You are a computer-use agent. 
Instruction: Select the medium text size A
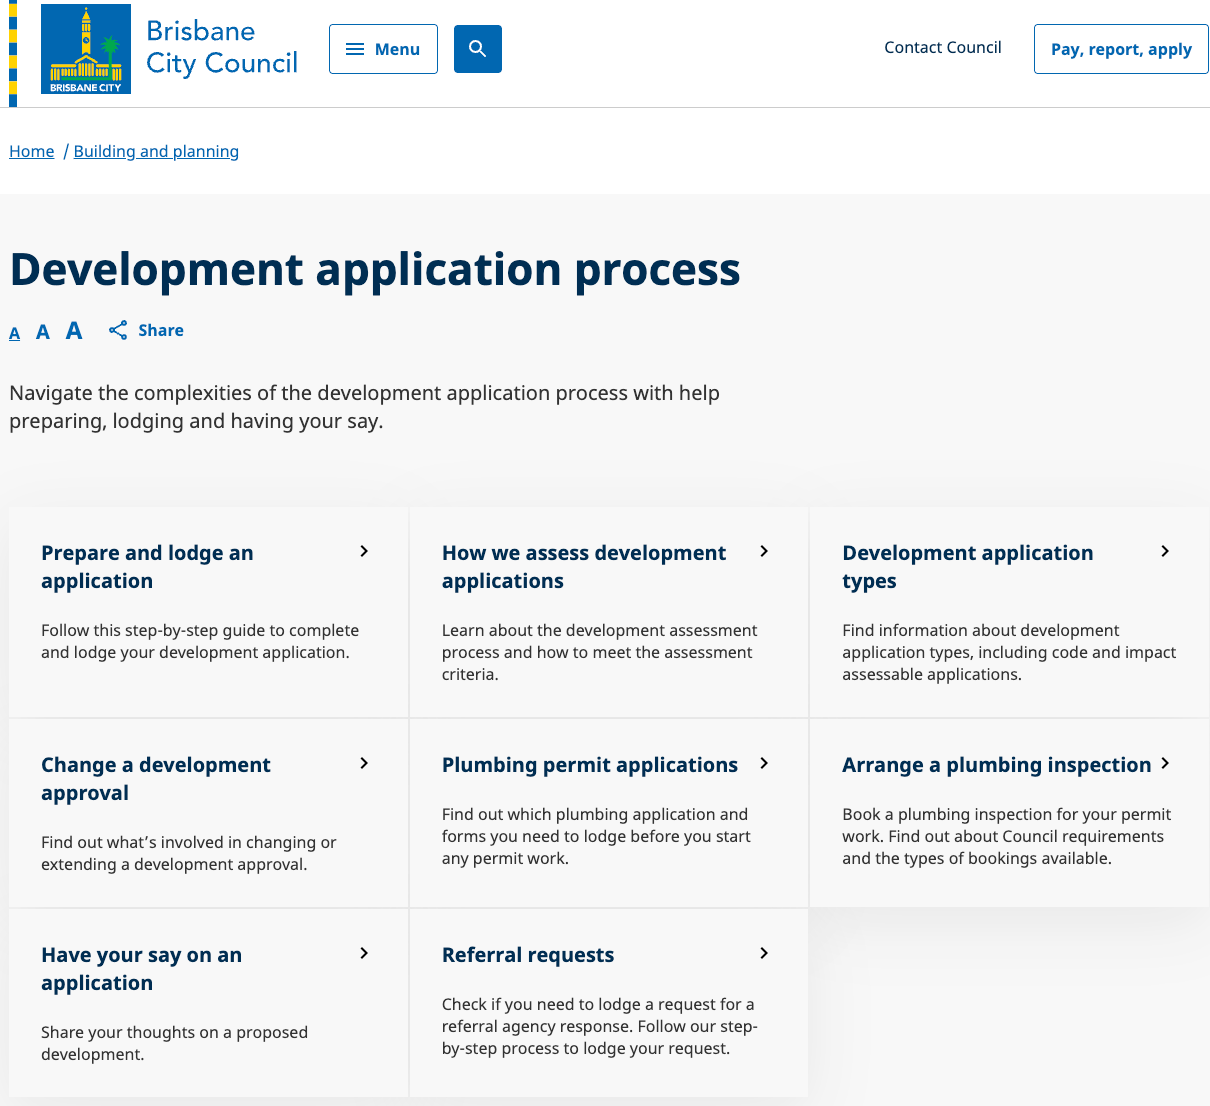click(x=43, y=332)
